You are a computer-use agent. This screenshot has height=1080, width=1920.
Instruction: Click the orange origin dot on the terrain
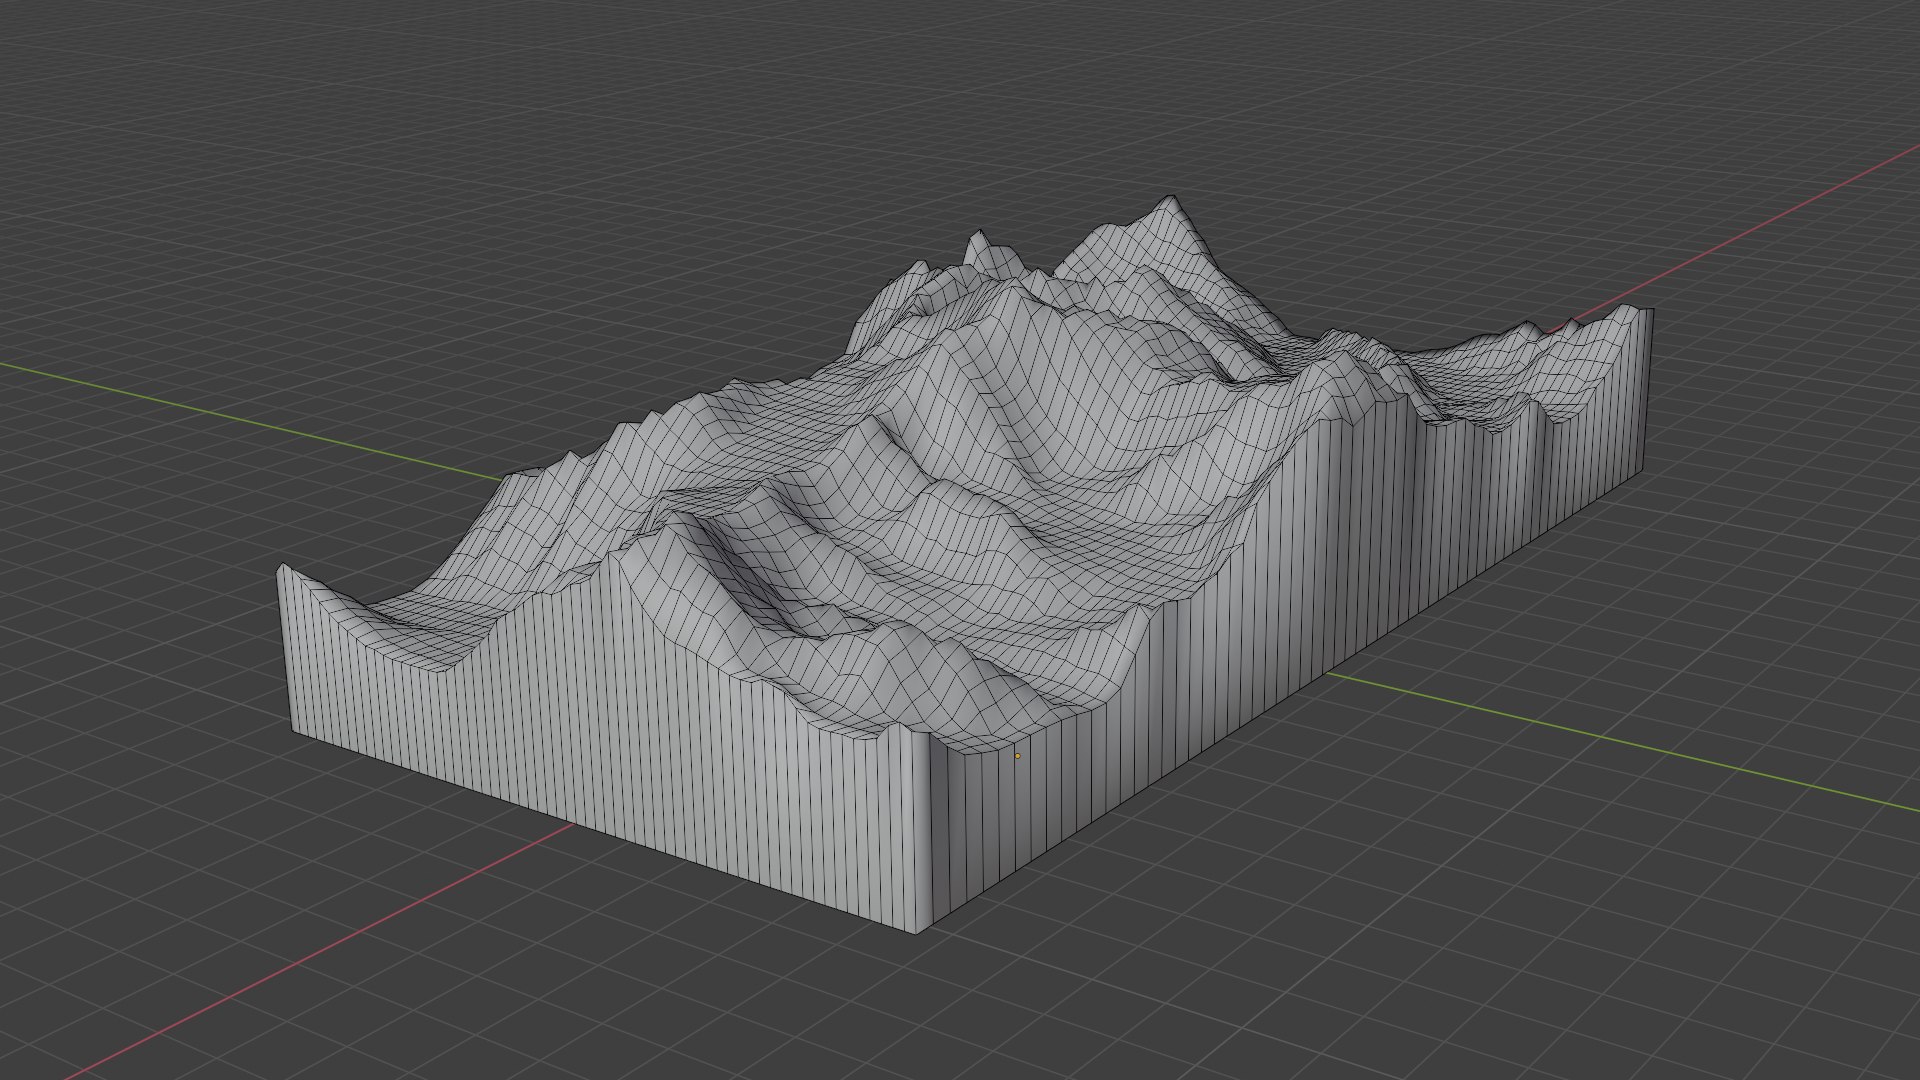click(x=1018, y=756)
